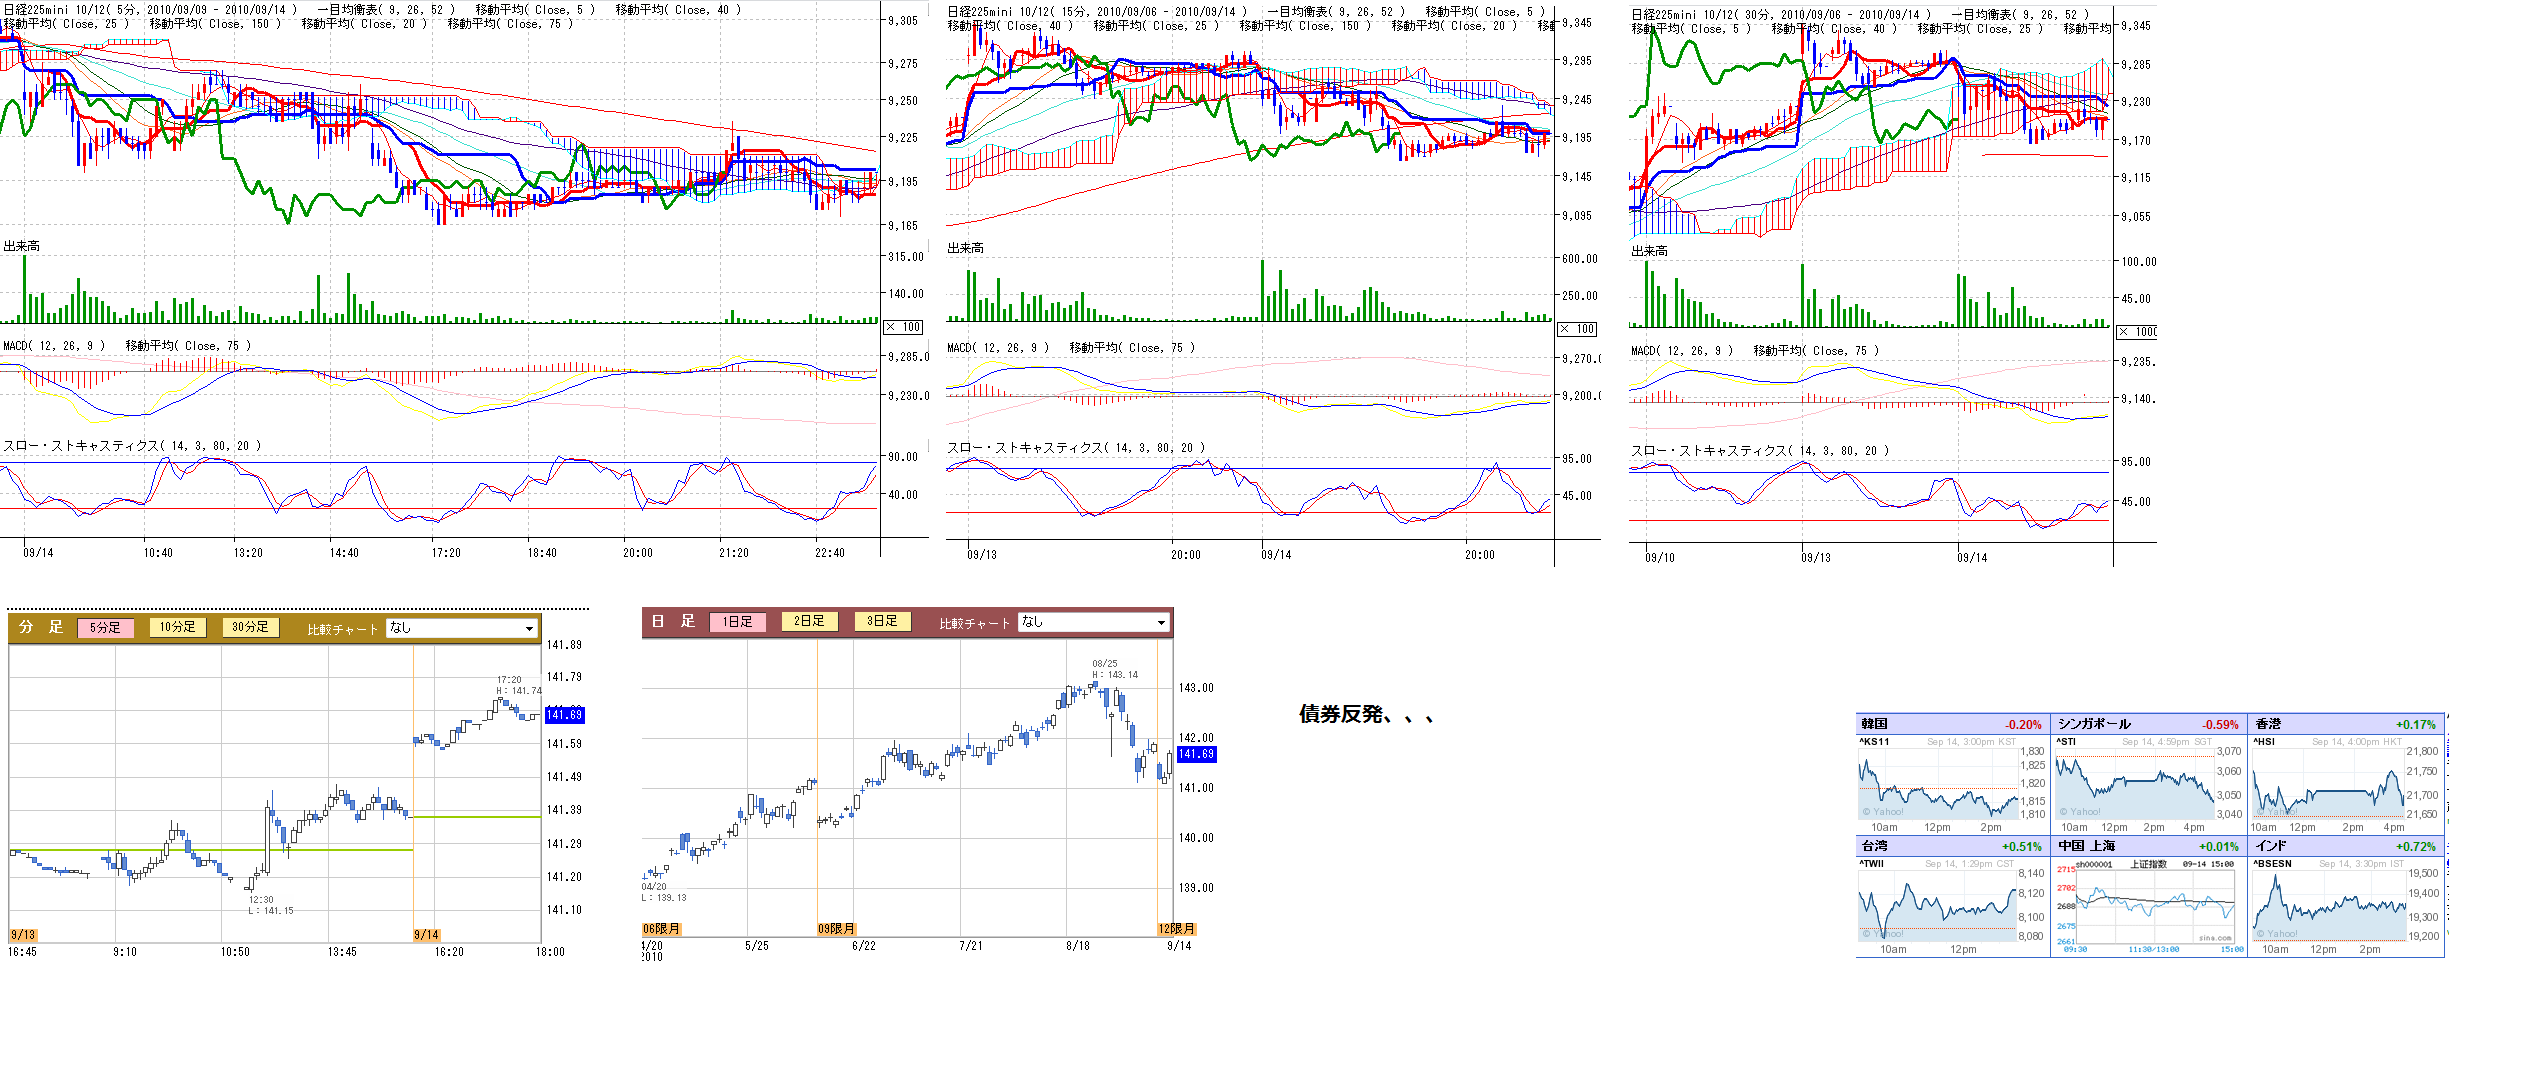This screenshot has height=1068, width=2526.
Task: Click the 3日足 chart button
Action: click(x=882, y=621)
